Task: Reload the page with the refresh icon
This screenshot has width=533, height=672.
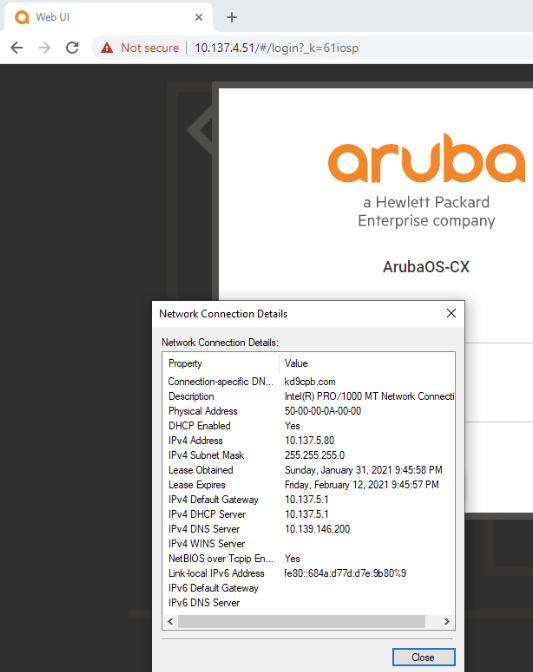Action: pos(72,47)
